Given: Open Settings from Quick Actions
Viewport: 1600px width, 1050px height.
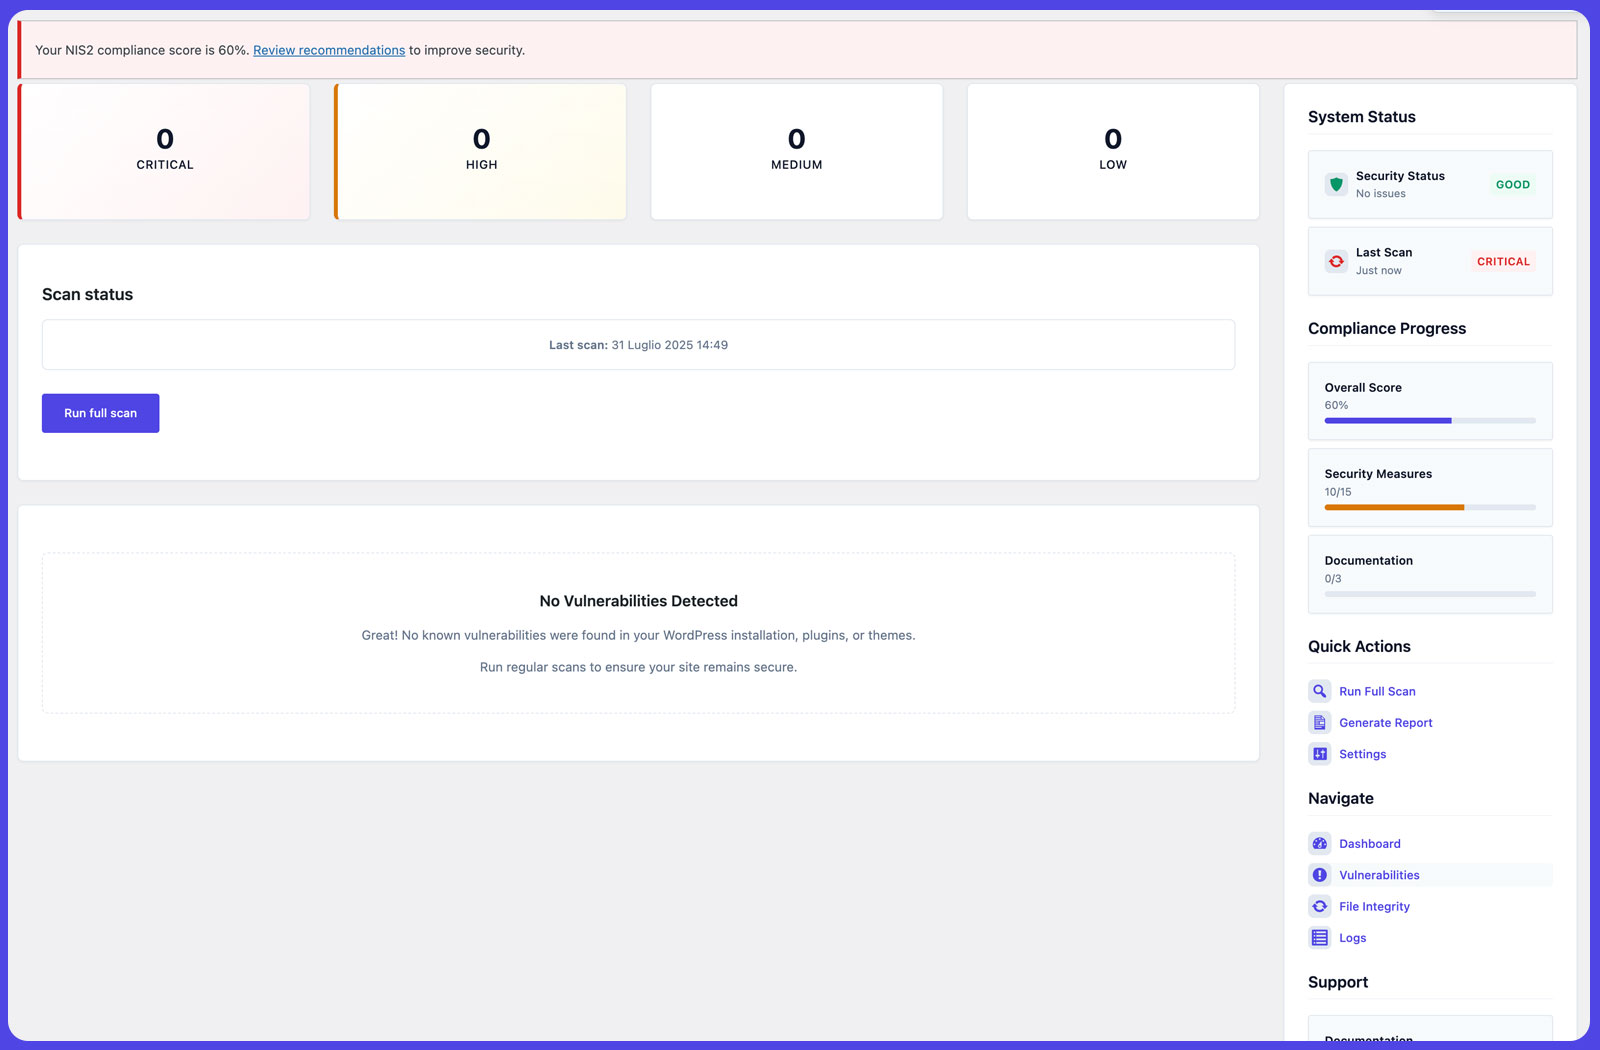Looking at the screenshot, I should (x=1362, y=753).
